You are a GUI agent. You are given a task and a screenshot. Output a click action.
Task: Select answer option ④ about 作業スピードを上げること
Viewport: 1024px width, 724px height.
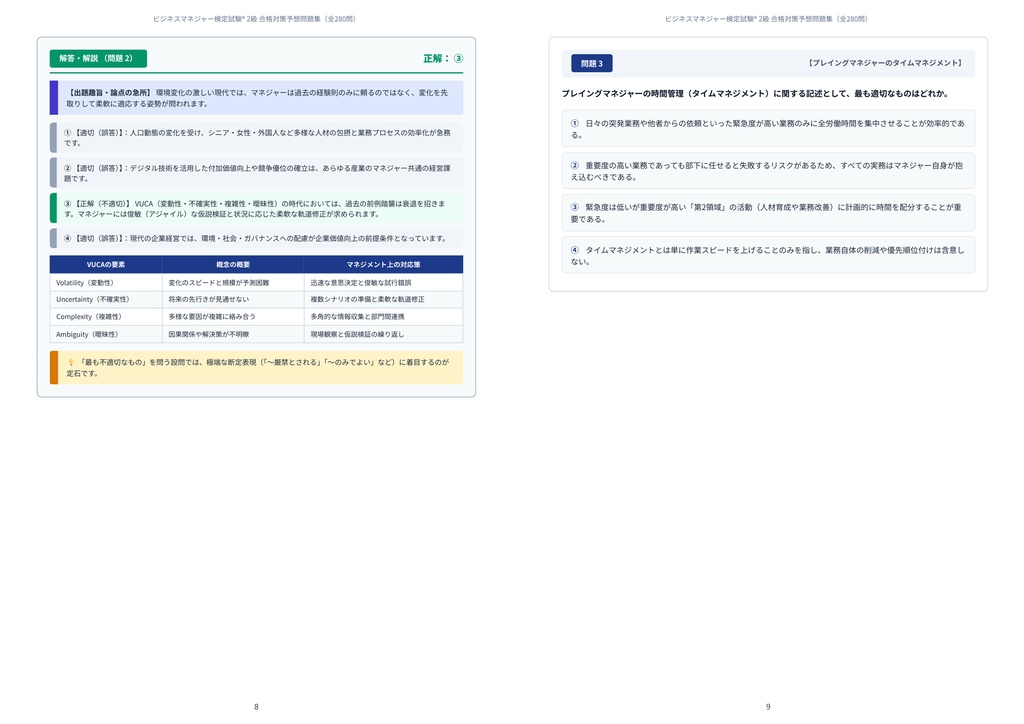[768, 255]
